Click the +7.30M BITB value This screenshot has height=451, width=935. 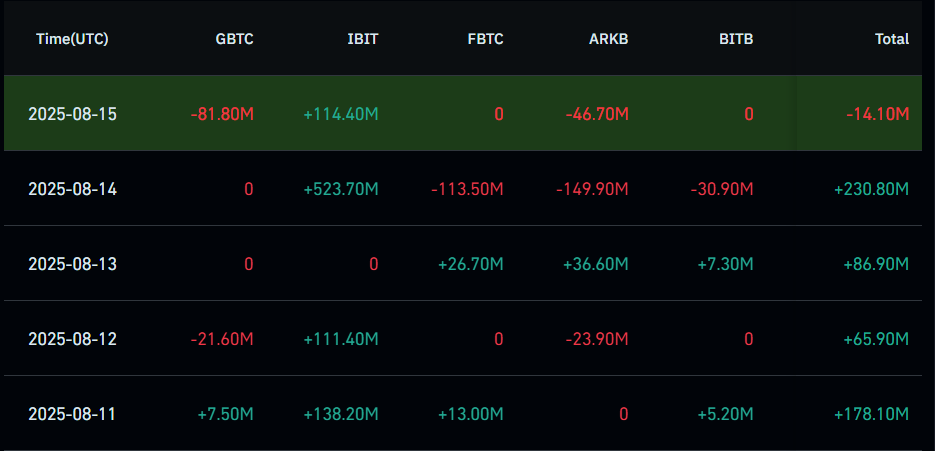(726, 264)
